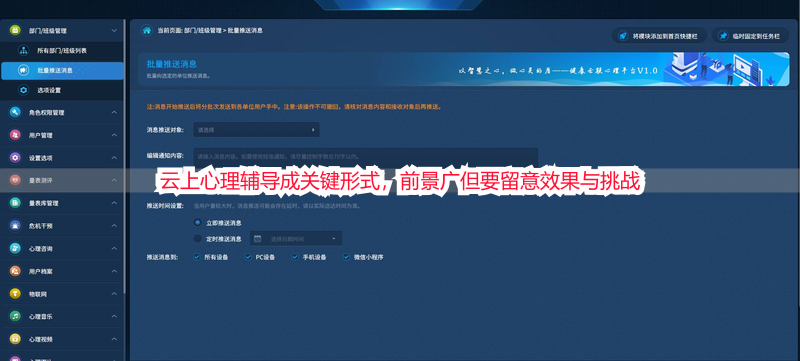Click the rocket icon on 将模块添加到首页快捷栏
This screenshot has height=361, width=800.
[622, 36]
